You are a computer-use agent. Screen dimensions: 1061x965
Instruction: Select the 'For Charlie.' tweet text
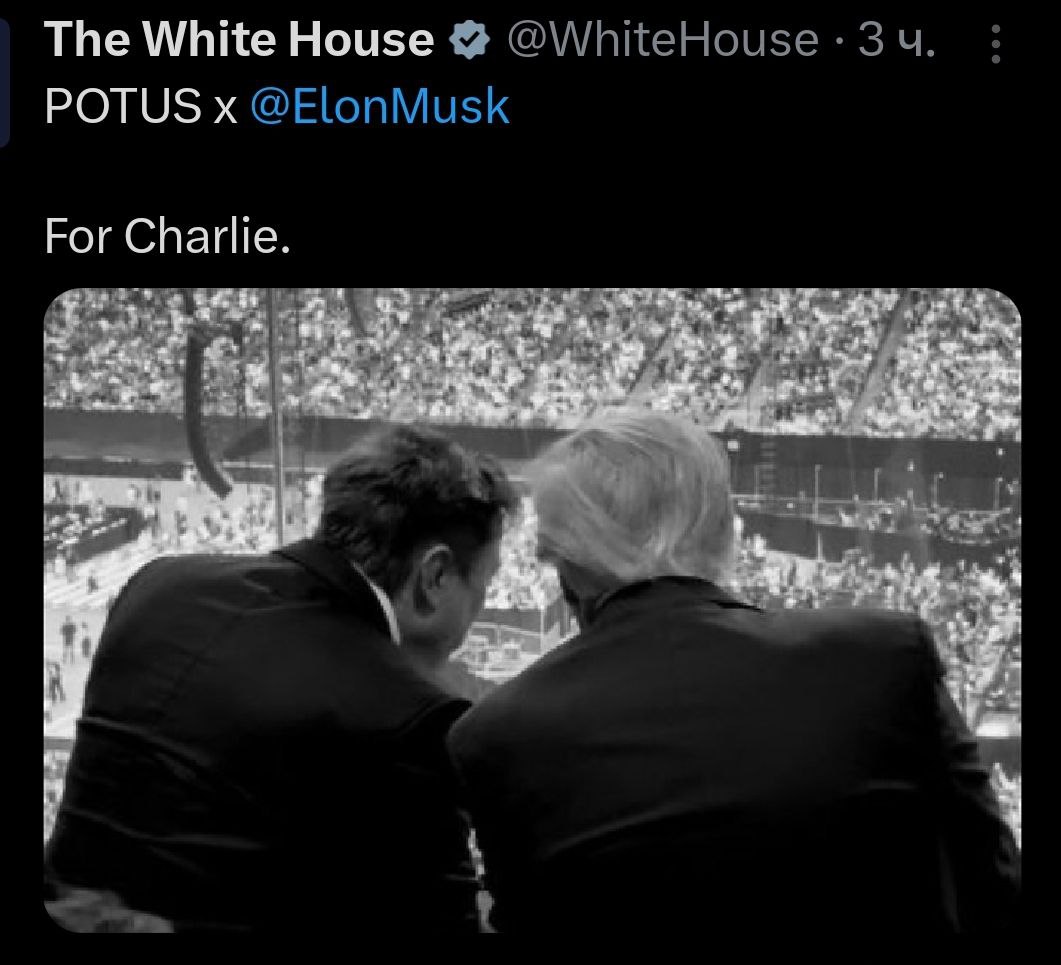168,236
